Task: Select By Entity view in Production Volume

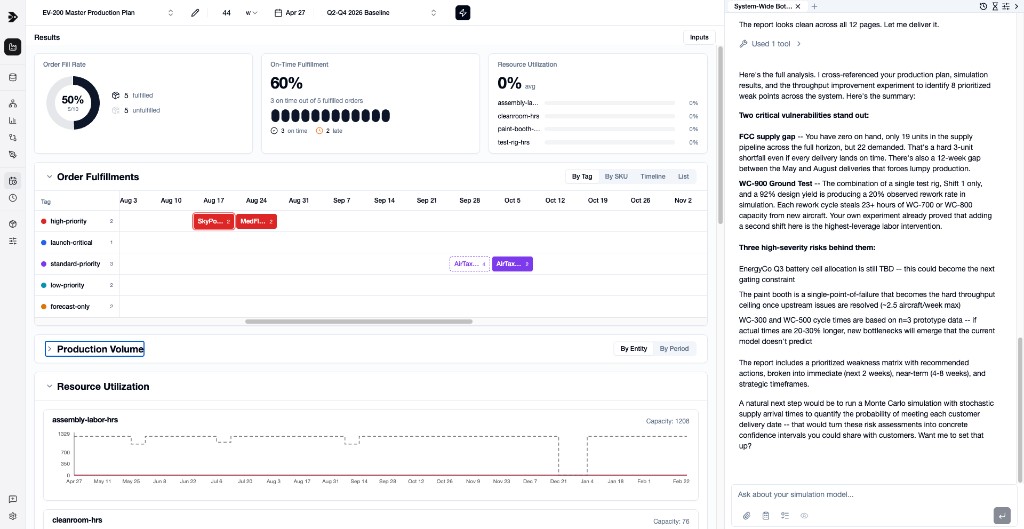Action: click(633, 349)
